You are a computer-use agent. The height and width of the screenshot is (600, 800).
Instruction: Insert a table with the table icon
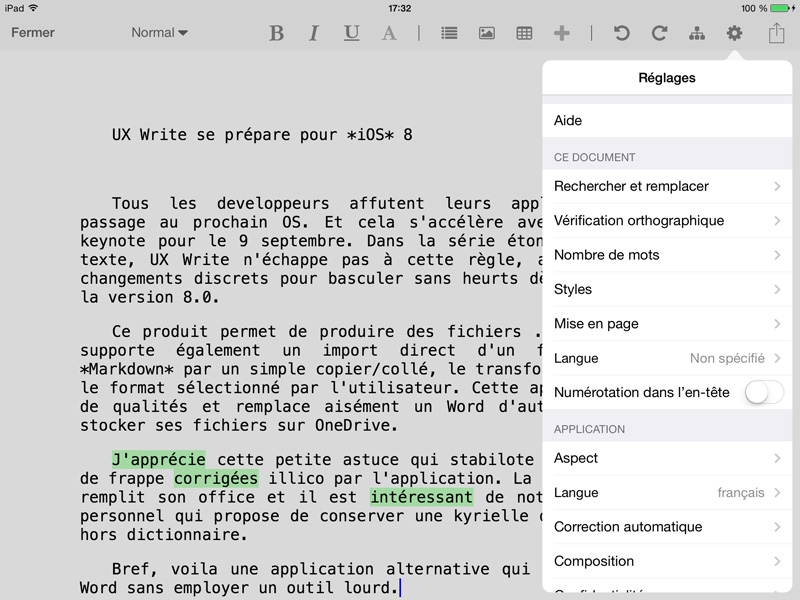[524, 33]
